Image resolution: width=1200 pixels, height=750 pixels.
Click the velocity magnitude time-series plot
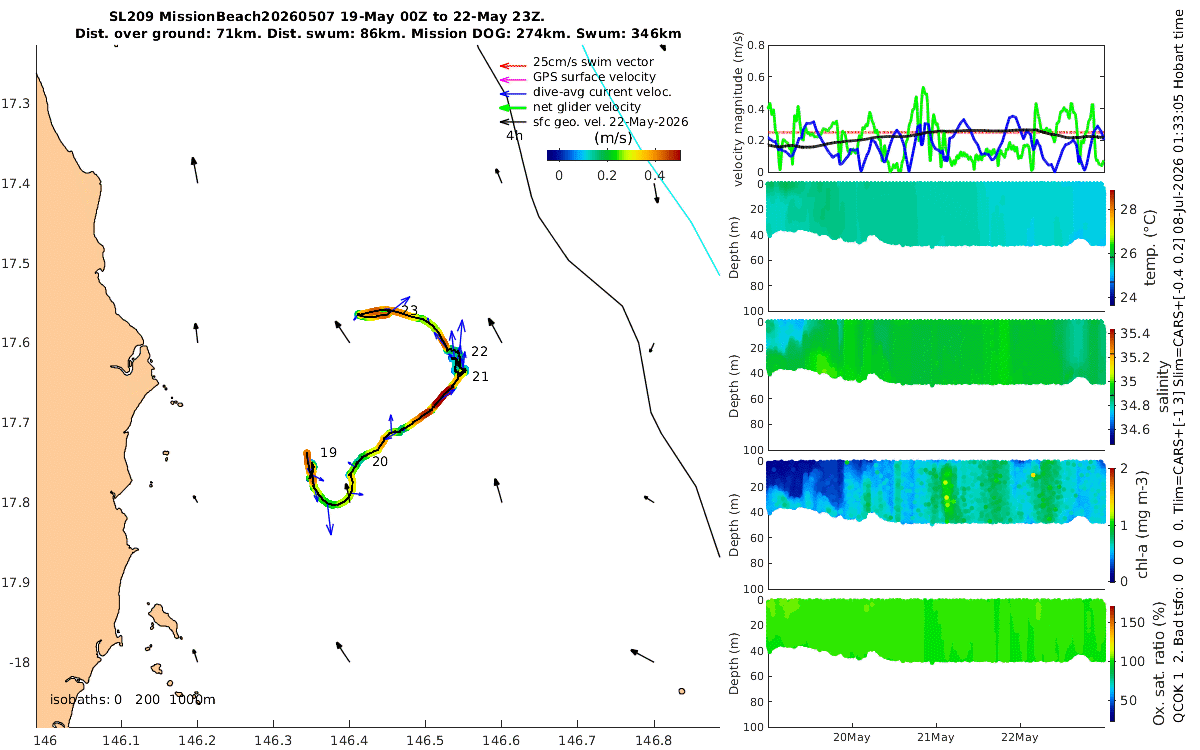pyautogui.click(x=934, y=109)
